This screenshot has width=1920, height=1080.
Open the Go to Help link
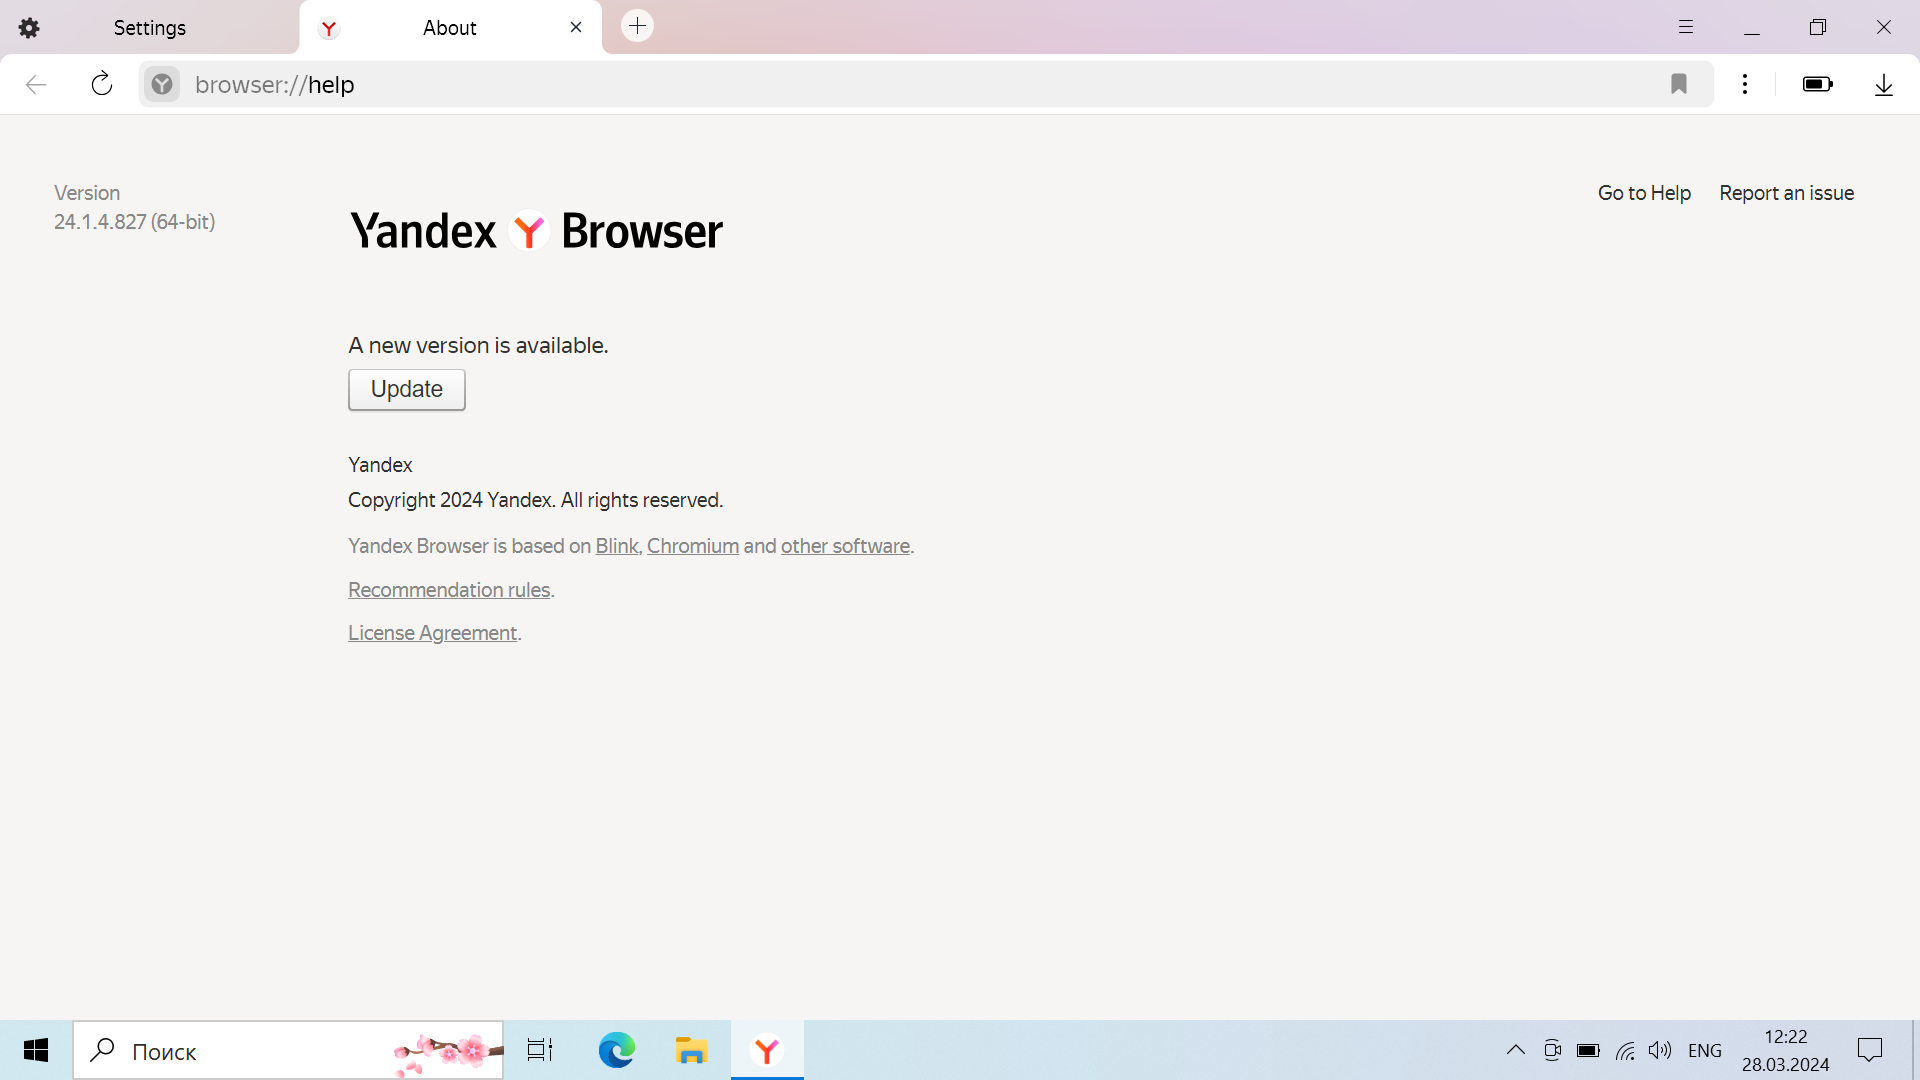(x=1644, y=193)
